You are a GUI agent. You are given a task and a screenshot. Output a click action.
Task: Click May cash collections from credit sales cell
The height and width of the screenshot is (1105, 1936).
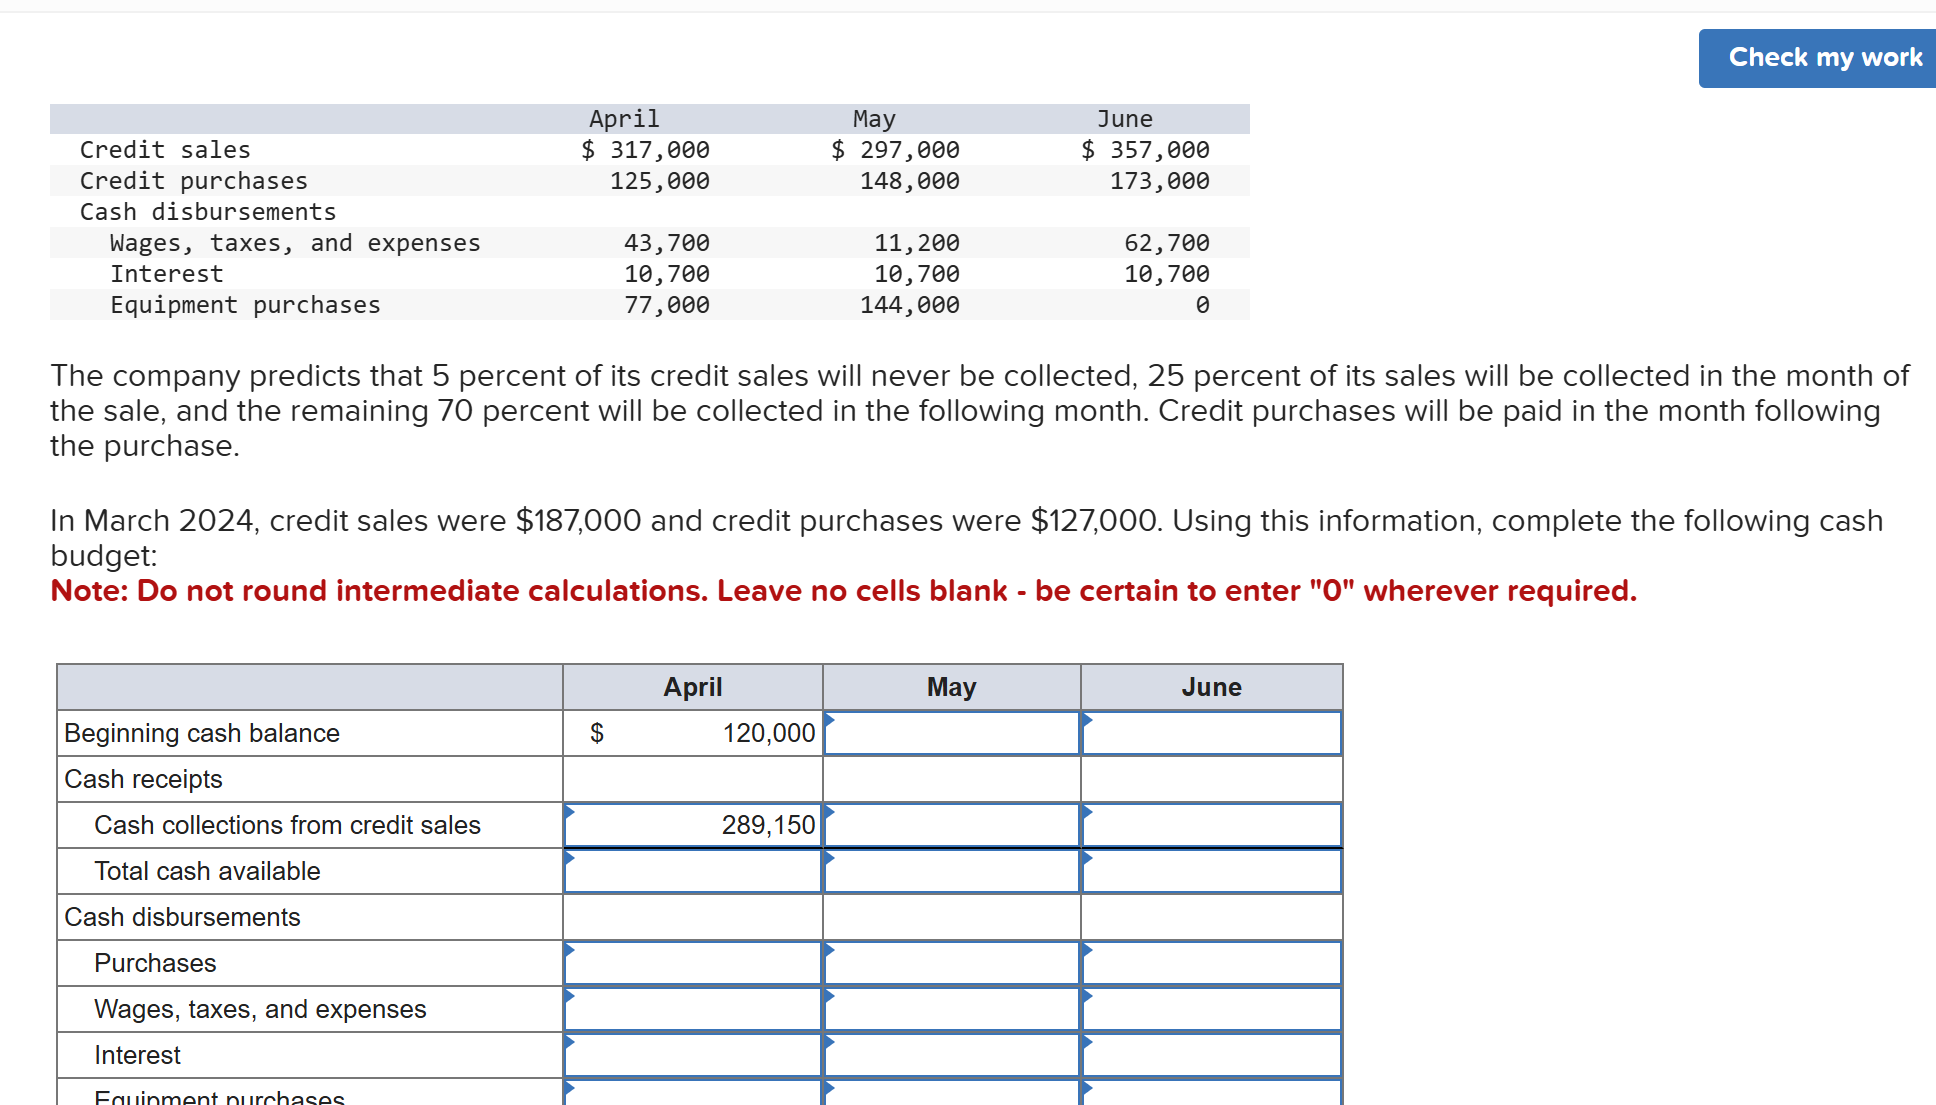[951, 825]
